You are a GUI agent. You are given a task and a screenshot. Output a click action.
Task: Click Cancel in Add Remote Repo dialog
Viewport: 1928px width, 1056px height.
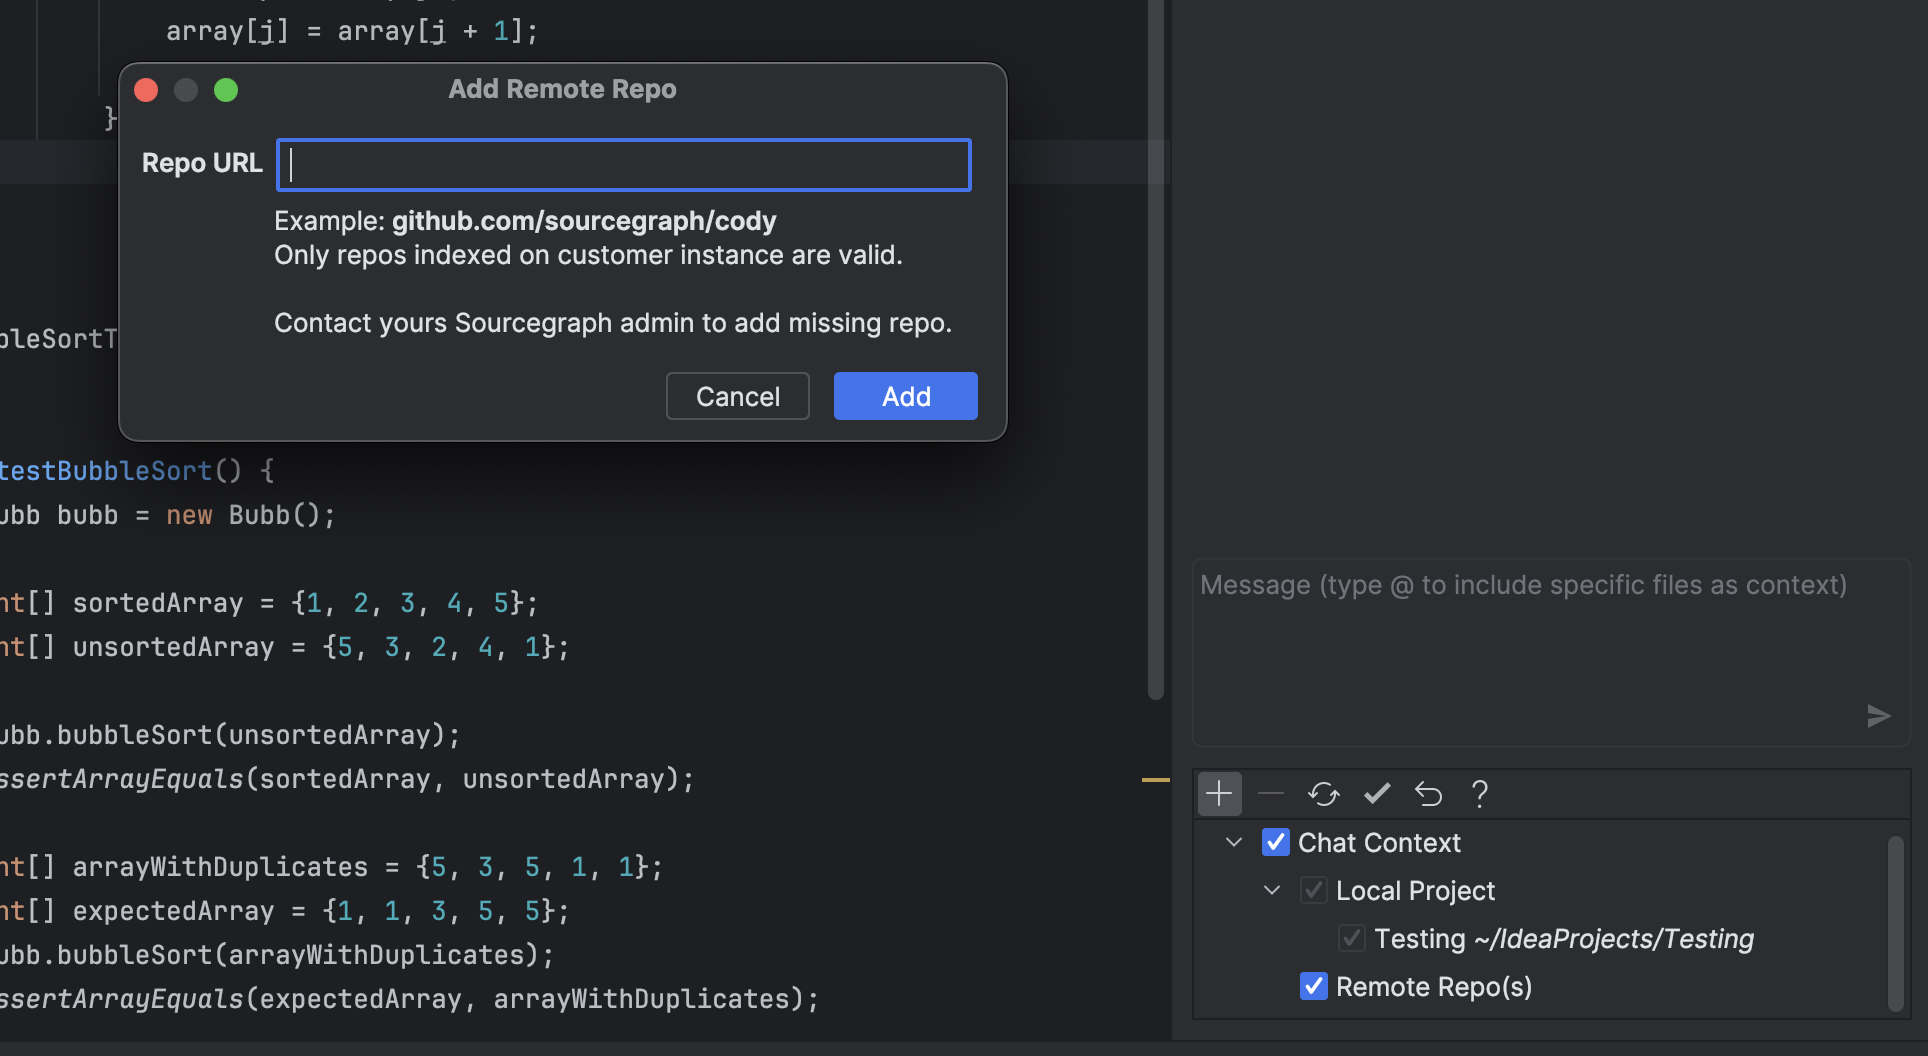(738, 396)
